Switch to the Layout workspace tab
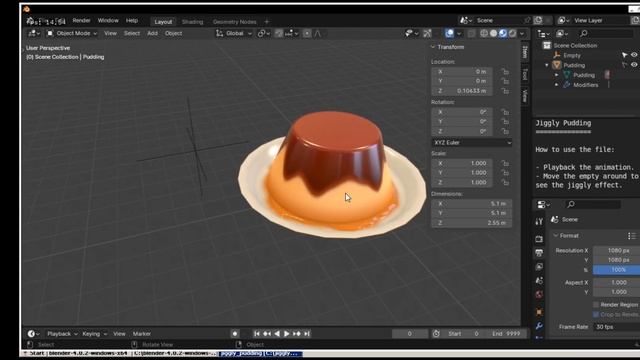The width and height of the screenshot is (640, 360). 163,22
